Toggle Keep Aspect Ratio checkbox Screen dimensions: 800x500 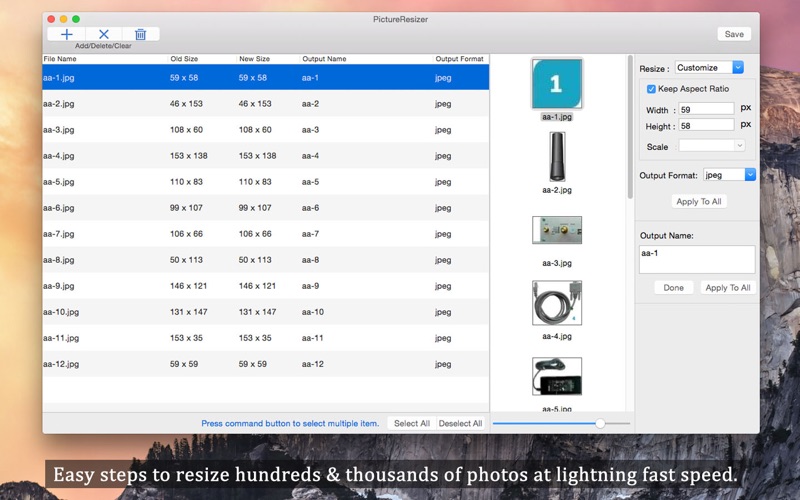click(651, 89)
